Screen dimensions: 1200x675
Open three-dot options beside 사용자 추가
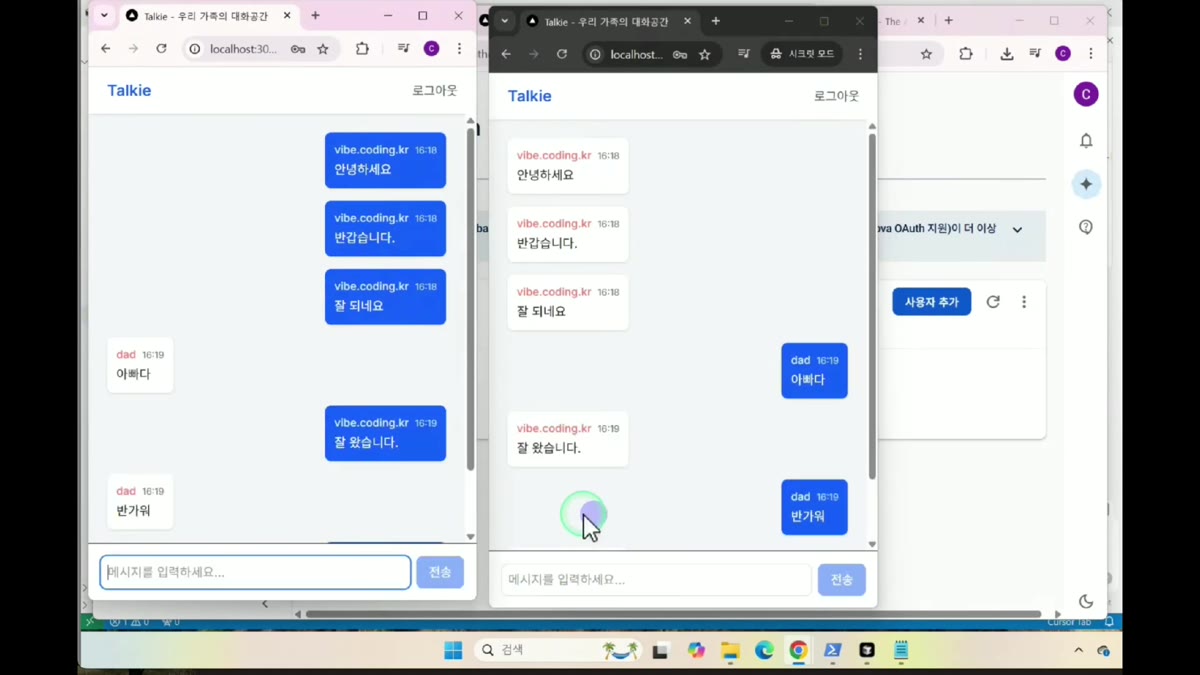[1024, 302]
